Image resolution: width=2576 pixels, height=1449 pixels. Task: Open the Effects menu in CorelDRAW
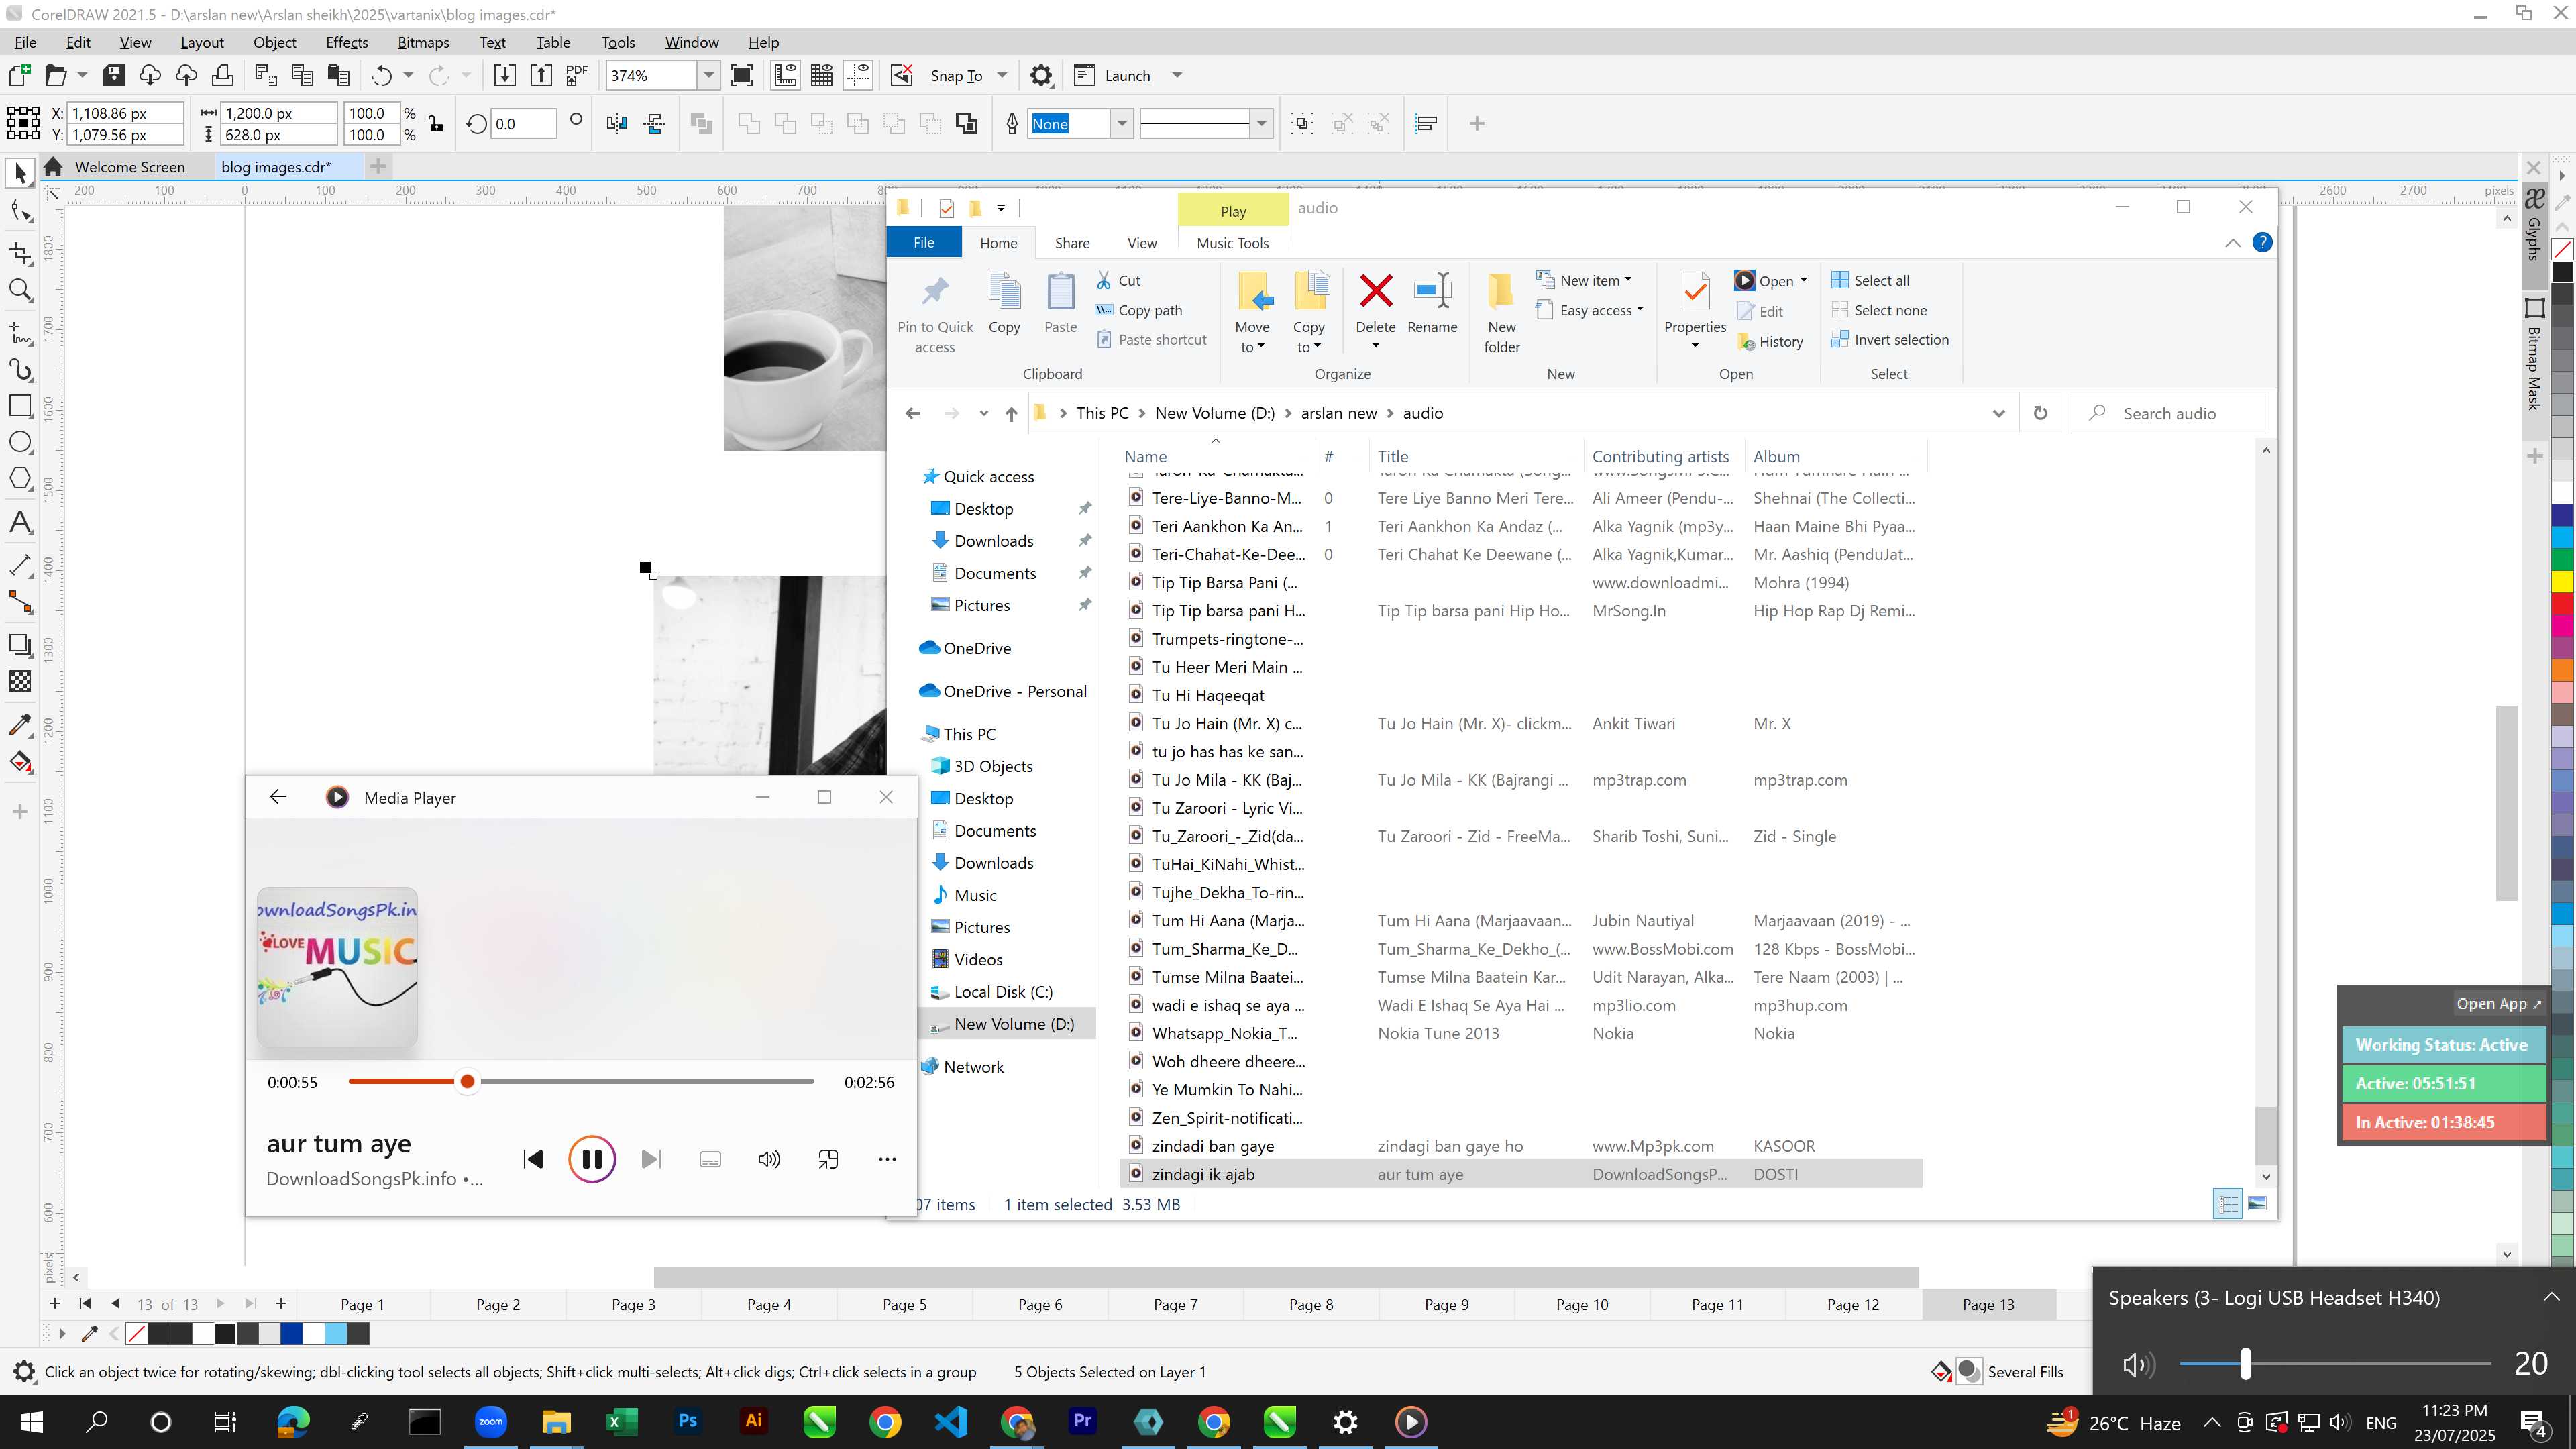(x=347, y=42)
